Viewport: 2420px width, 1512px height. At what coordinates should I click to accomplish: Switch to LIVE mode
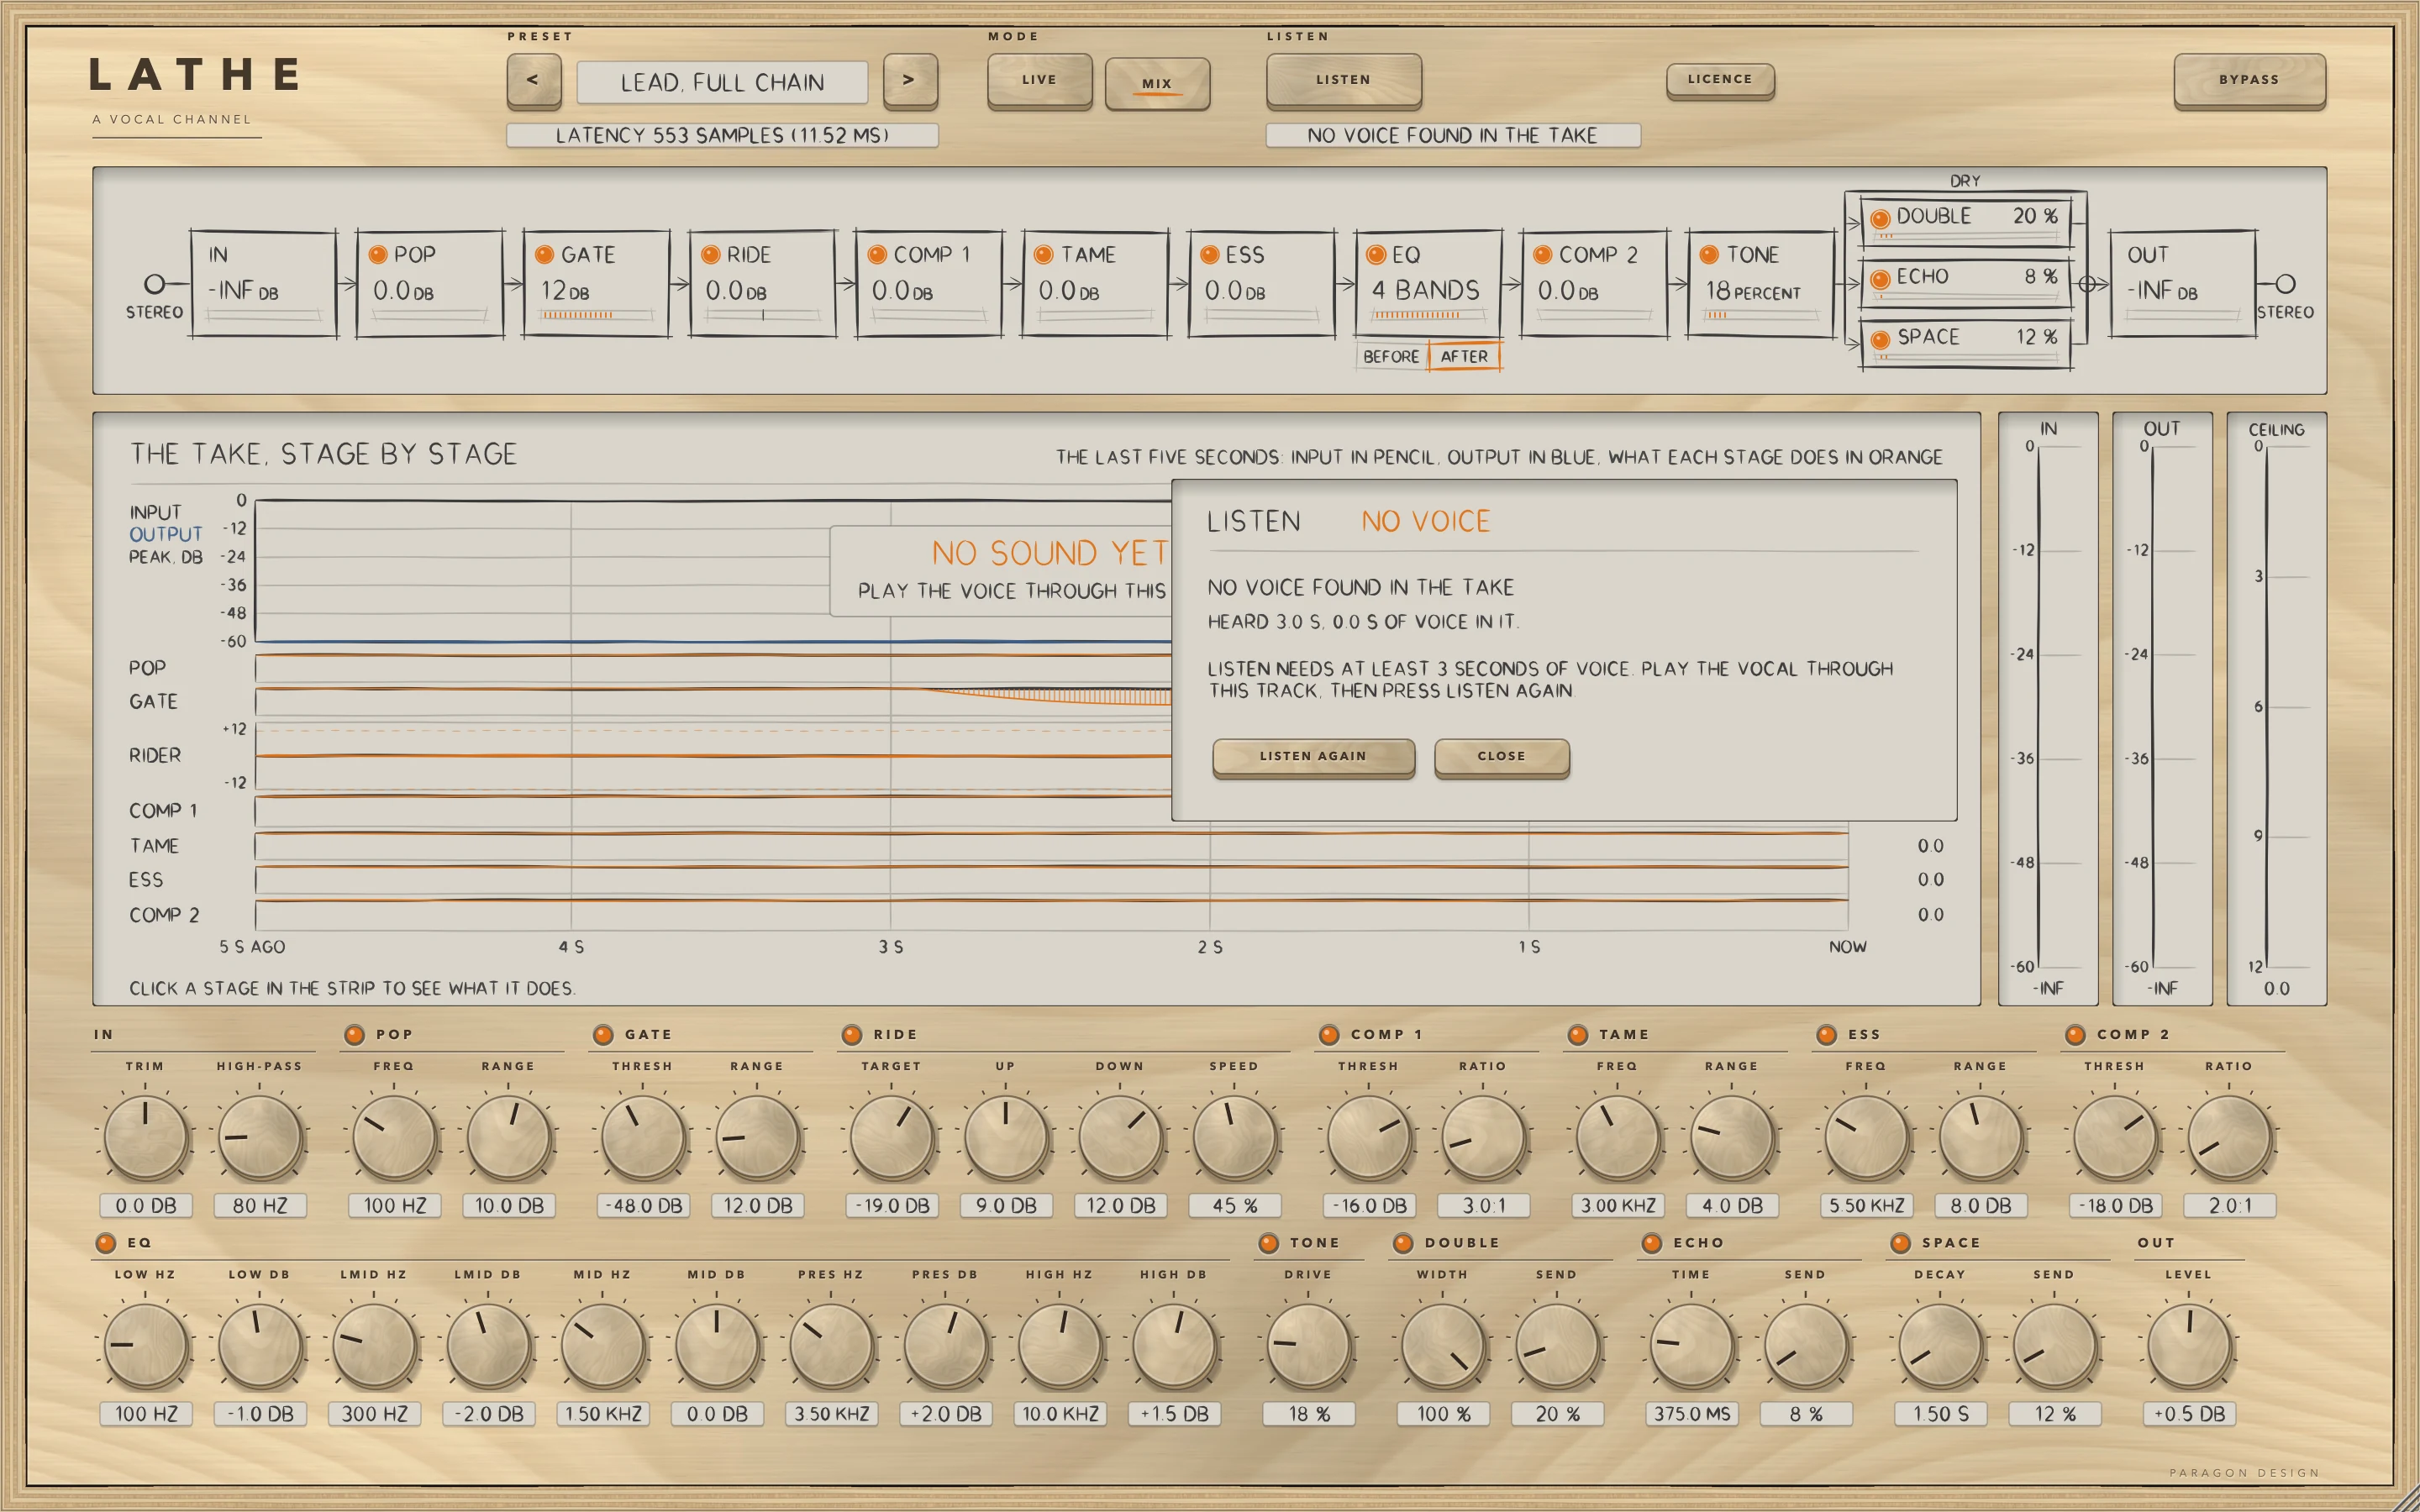click(x=1039, y=80)
